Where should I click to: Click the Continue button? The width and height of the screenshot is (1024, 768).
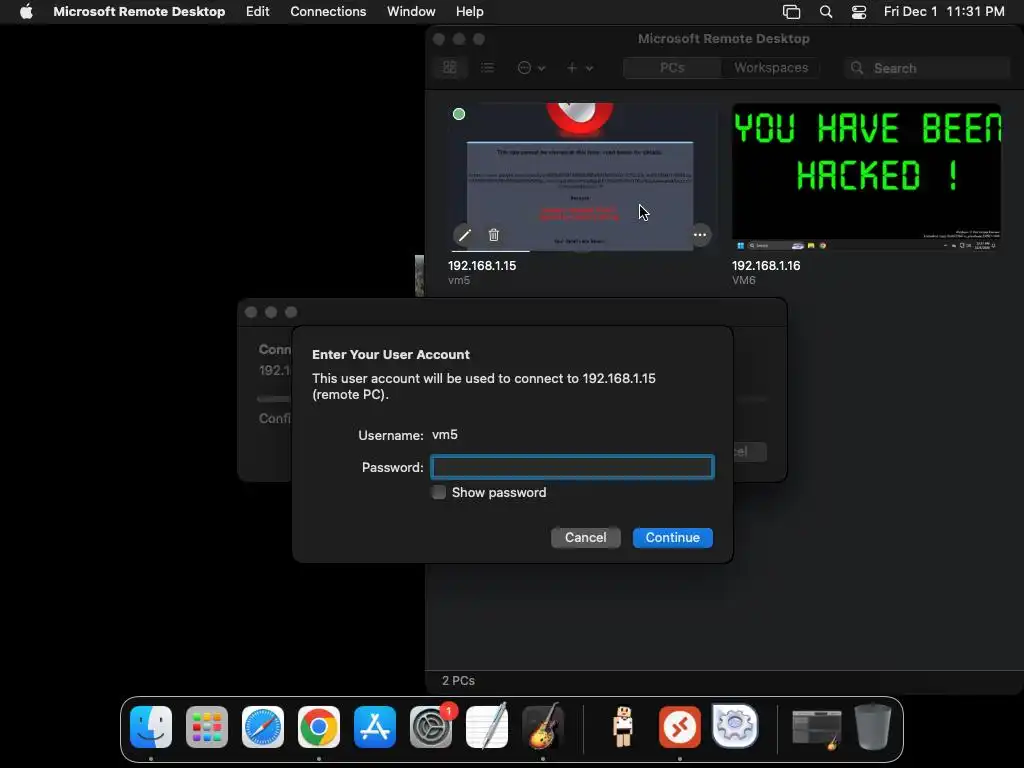(x=673, y=537)
